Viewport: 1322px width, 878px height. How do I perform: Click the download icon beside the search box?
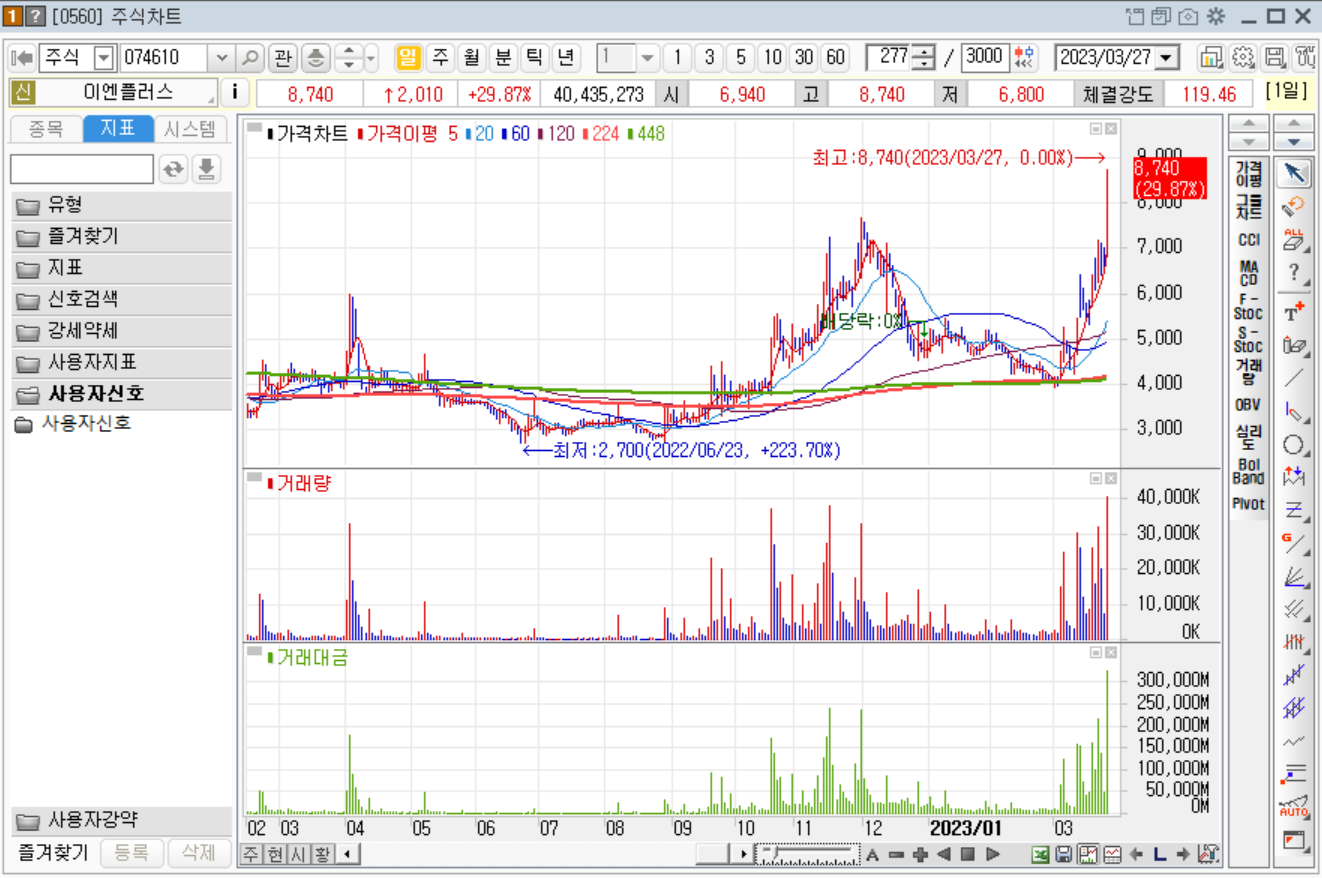tap(206, 169)
